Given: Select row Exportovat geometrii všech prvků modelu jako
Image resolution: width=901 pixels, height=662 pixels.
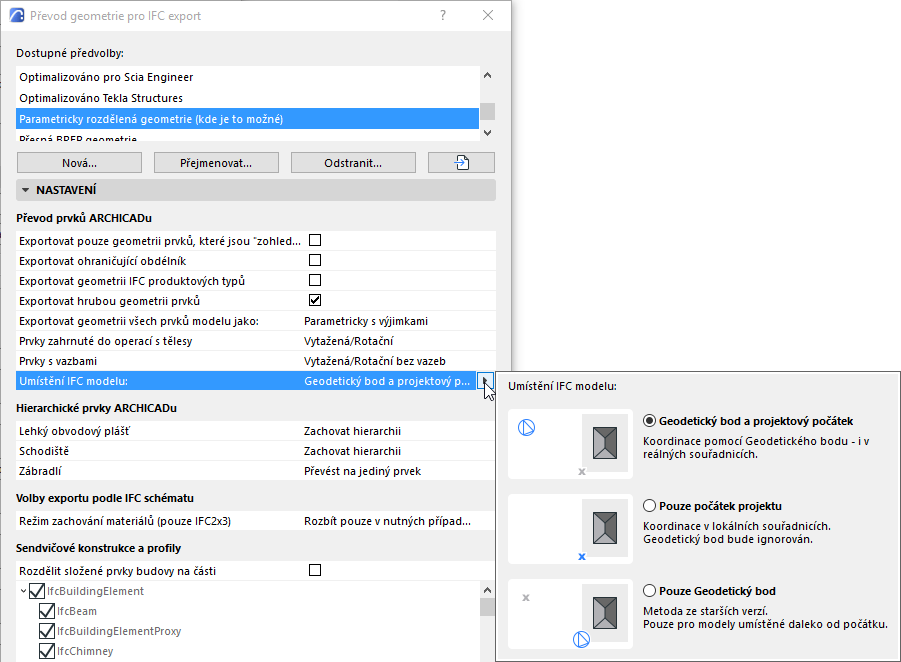Looking at the screenshot, I should pyautogui.click(x=256, y=321).
